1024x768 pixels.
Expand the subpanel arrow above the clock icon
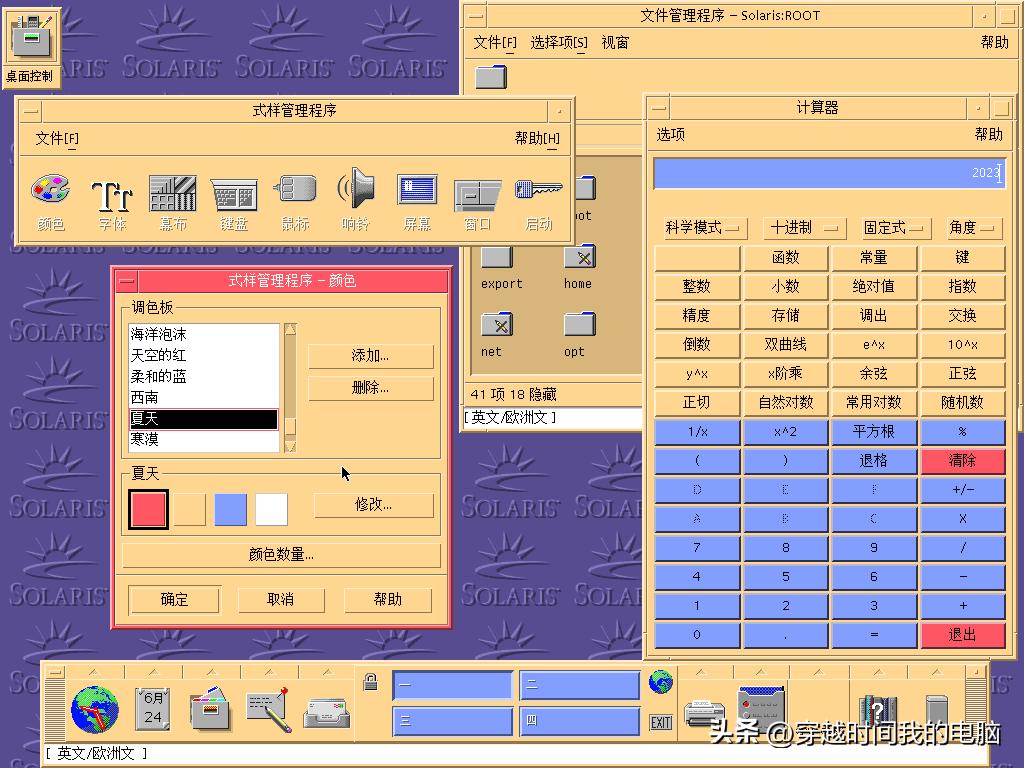(94, 672)
